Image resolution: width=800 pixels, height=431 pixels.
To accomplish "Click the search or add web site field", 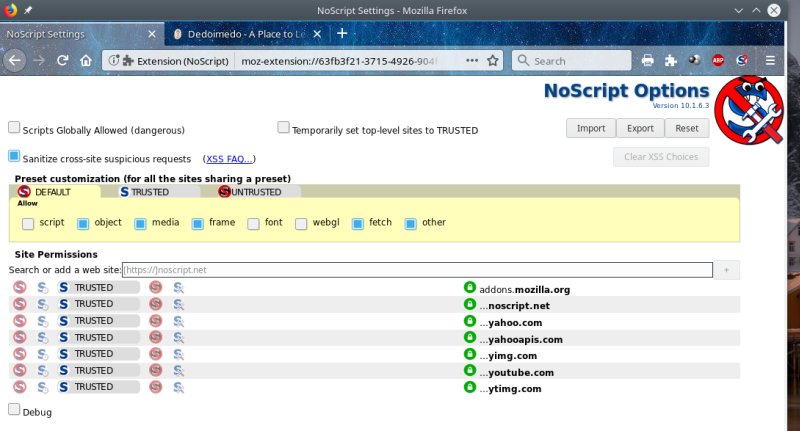I will 417,270.
